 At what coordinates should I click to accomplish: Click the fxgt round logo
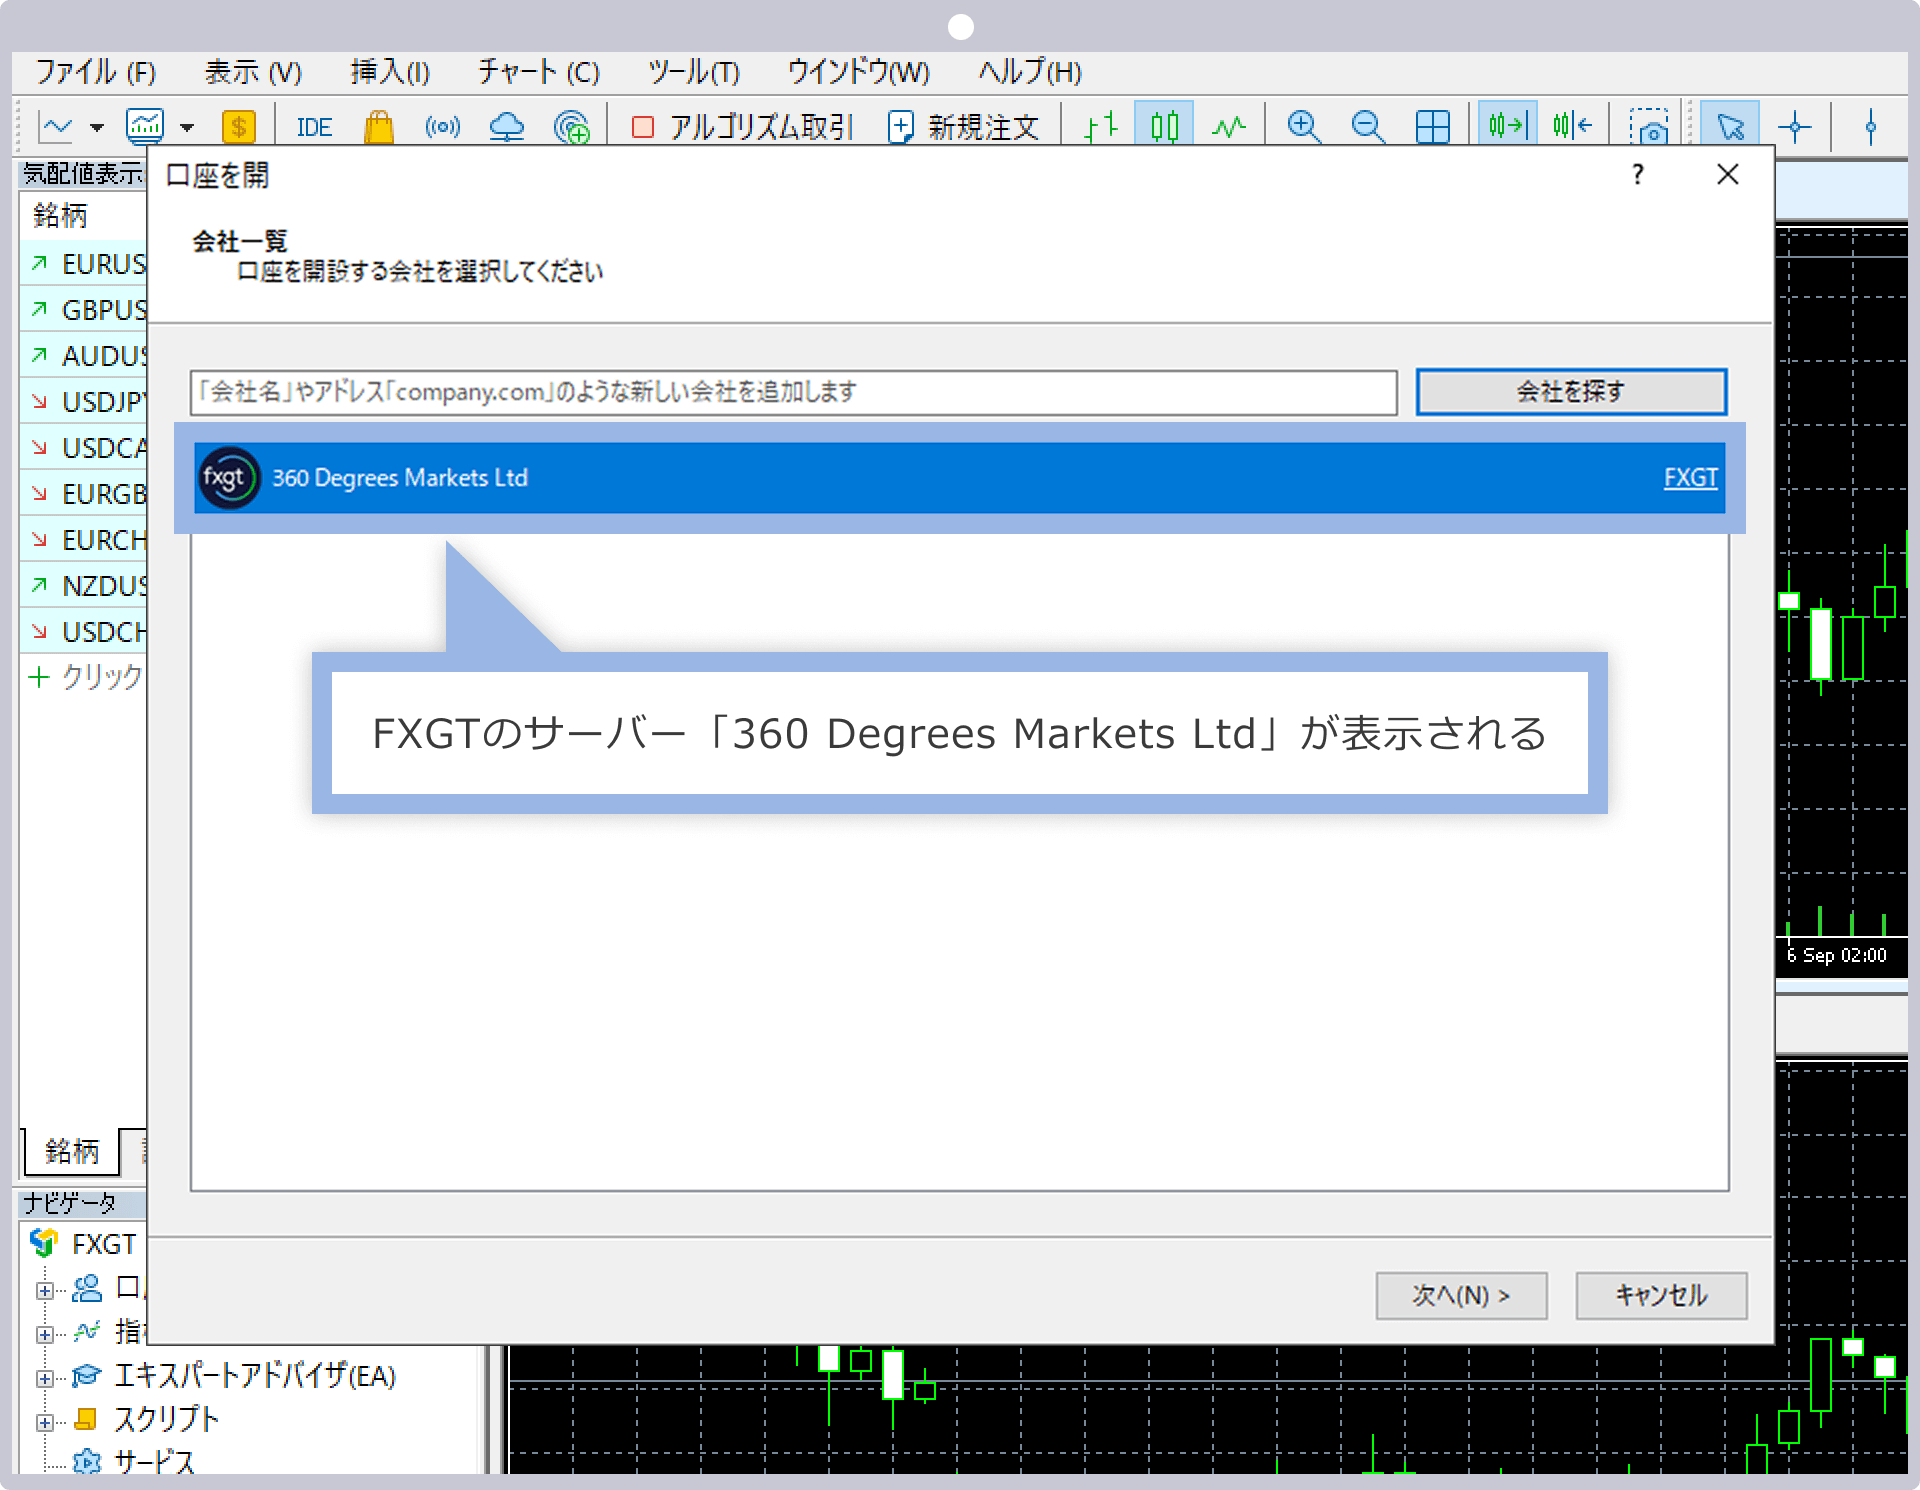pos(229,478)
